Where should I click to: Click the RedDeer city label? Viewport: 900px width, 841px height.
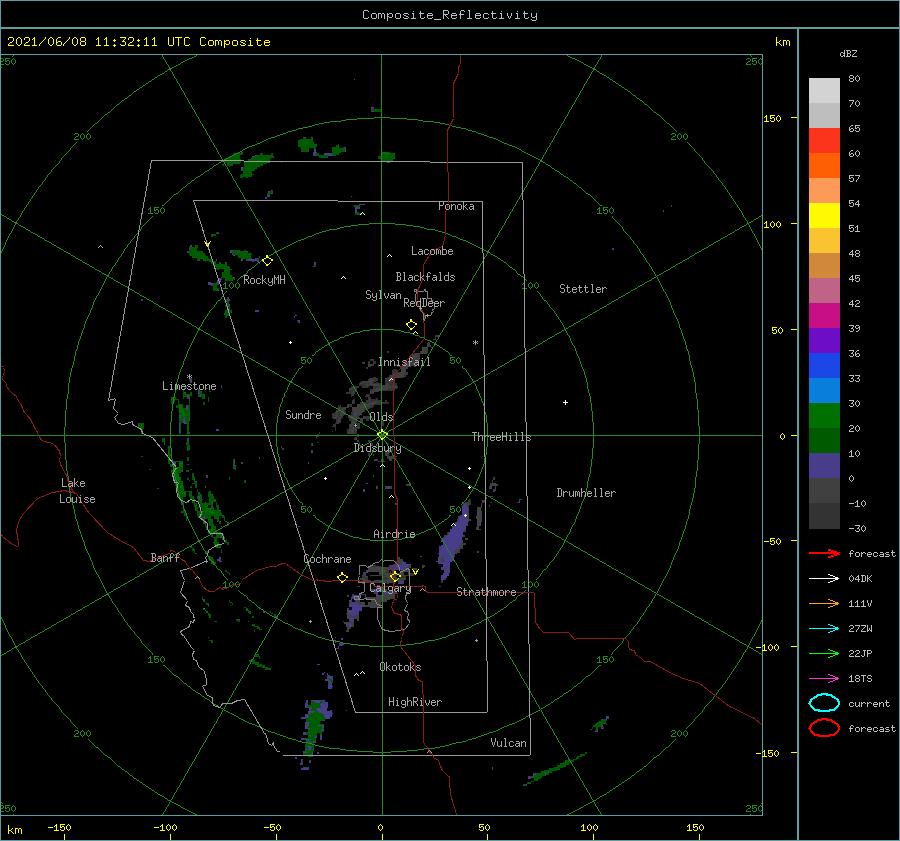(424, 303)
